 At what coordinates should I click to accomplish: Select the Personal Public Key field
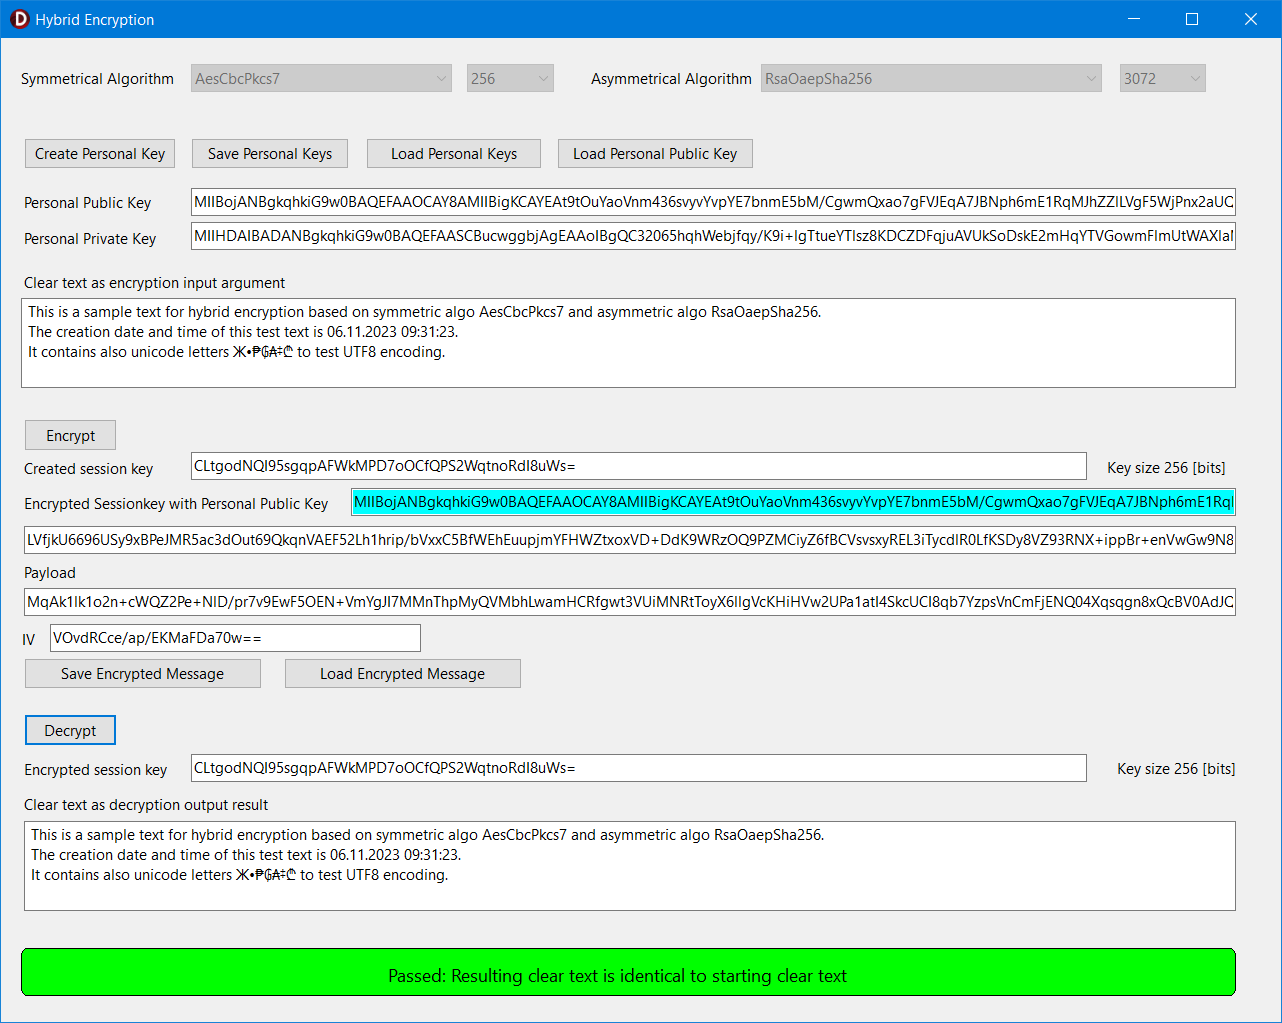point(713,201)
